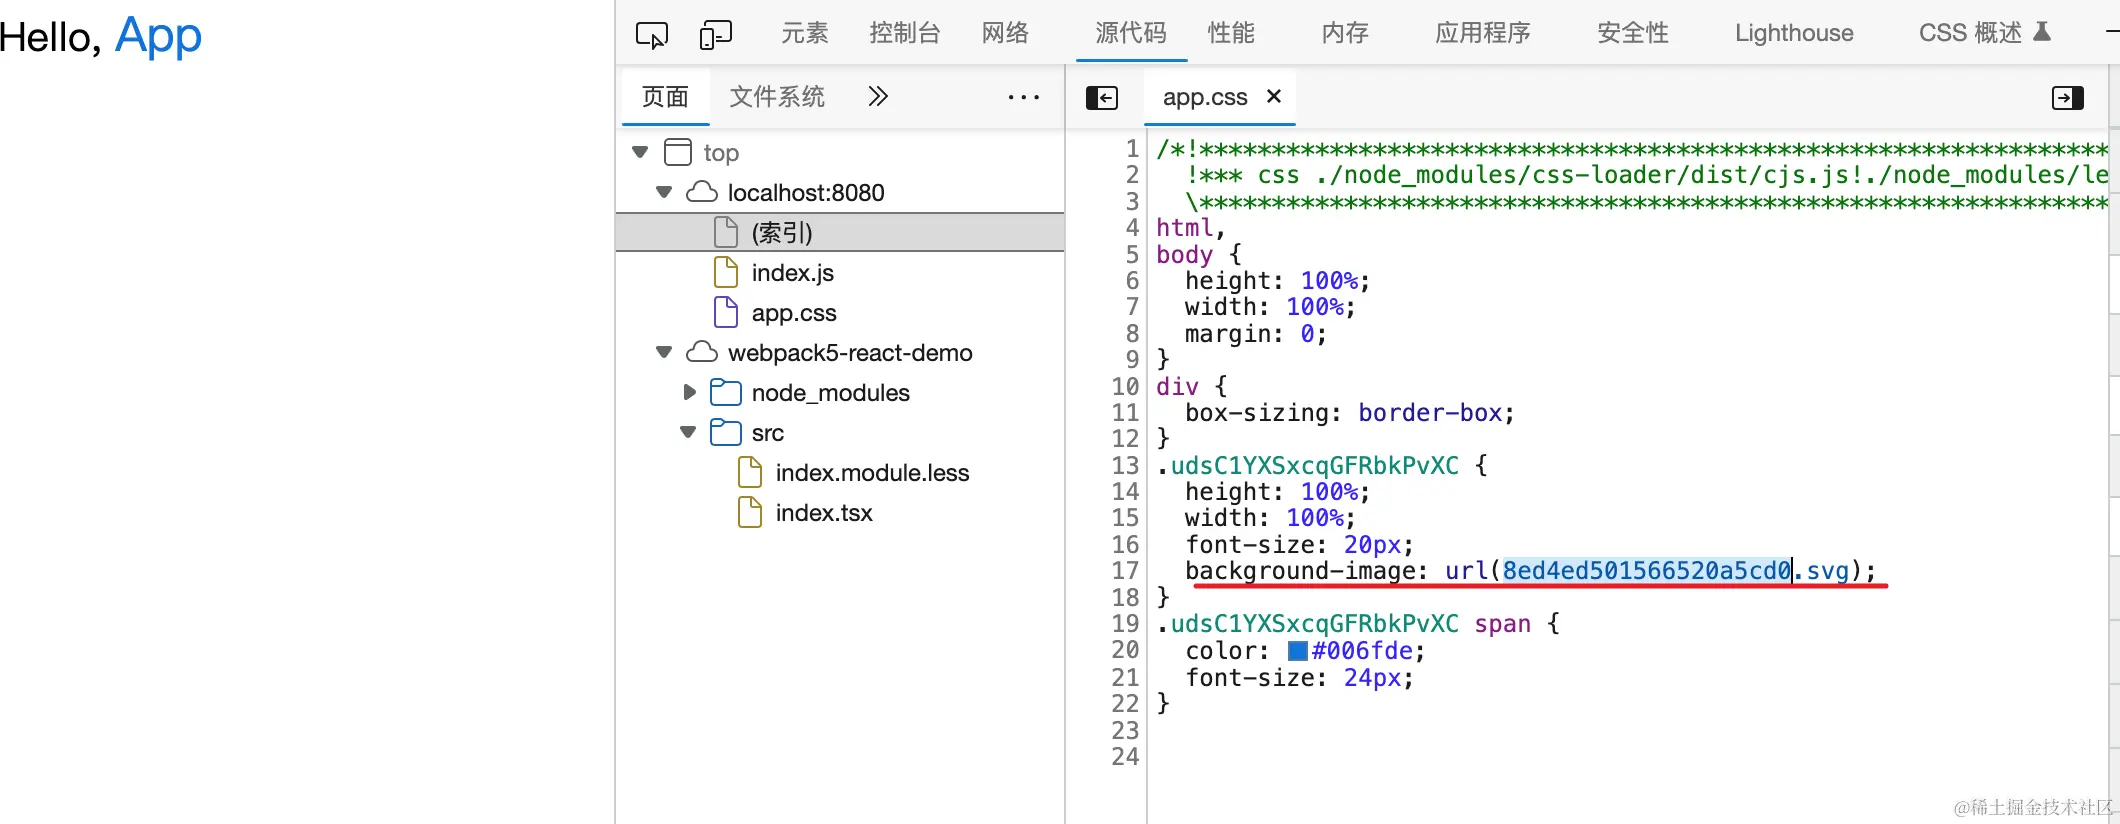Click the purple app.css file icon
Screen dimensions: 2120x824
(726, 312)
